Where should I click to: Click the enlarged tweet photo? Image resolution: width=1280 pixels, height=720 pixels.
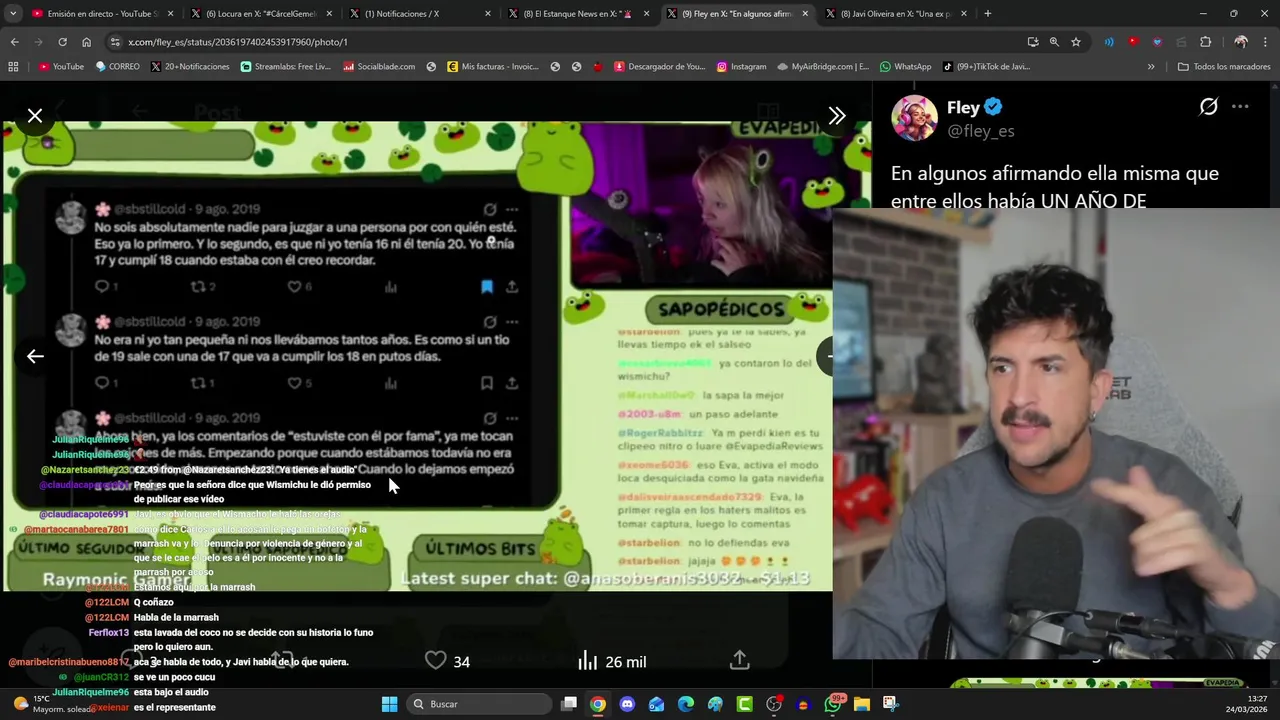click(436, 356)
